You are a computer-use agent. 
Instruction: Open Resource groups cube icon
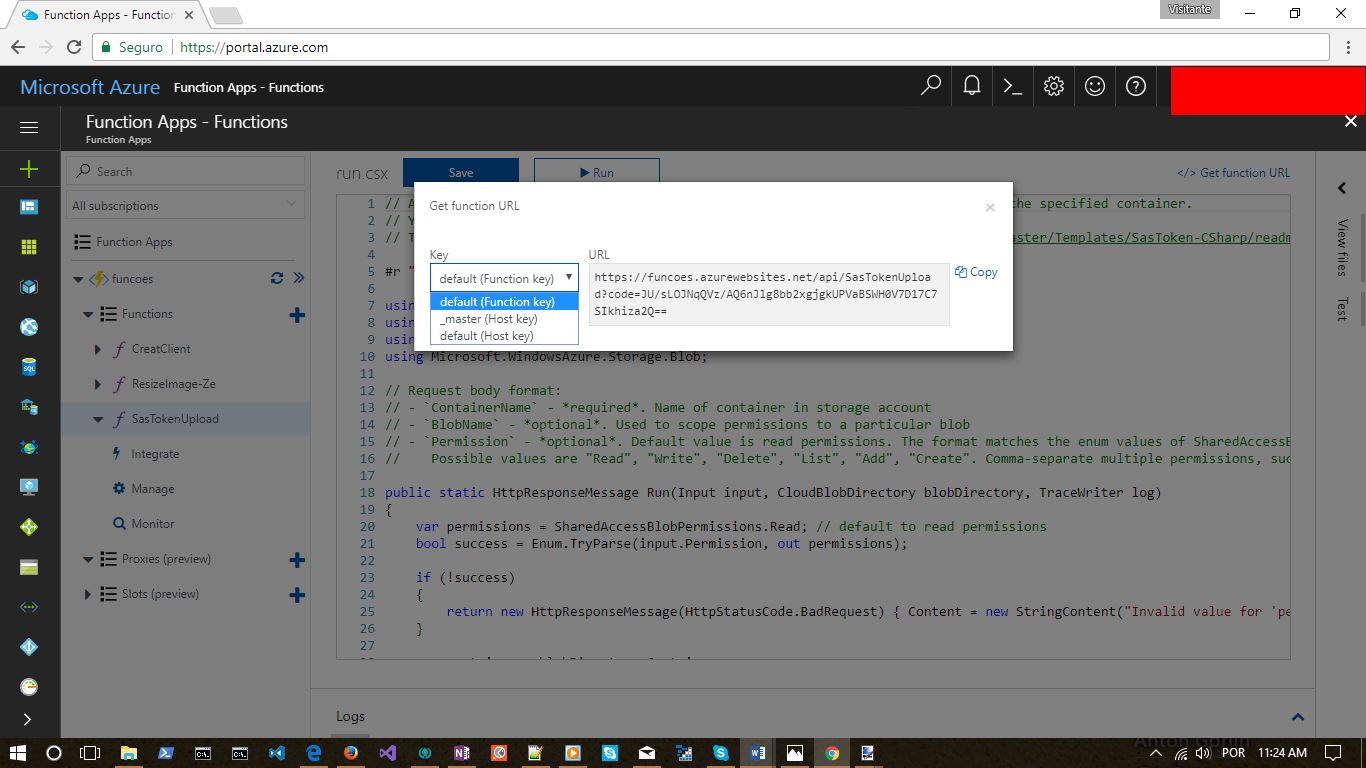click(29, 287)
